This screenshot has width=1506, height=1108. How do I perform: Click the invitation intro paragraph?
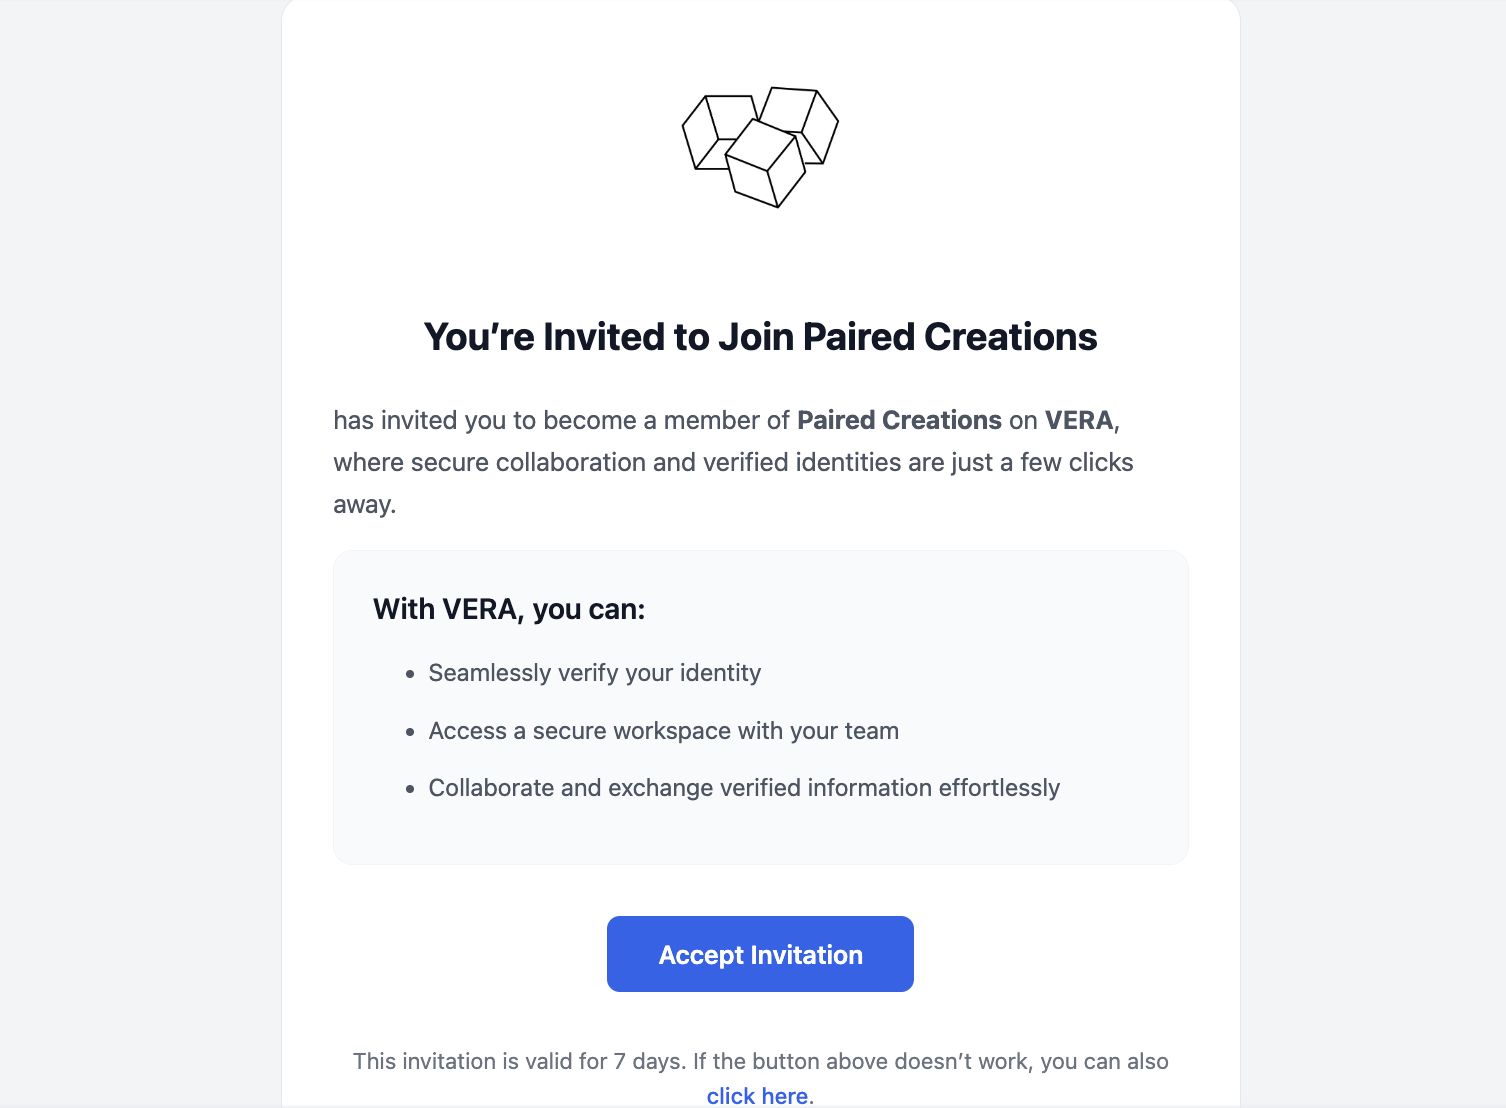coord(733,462)
